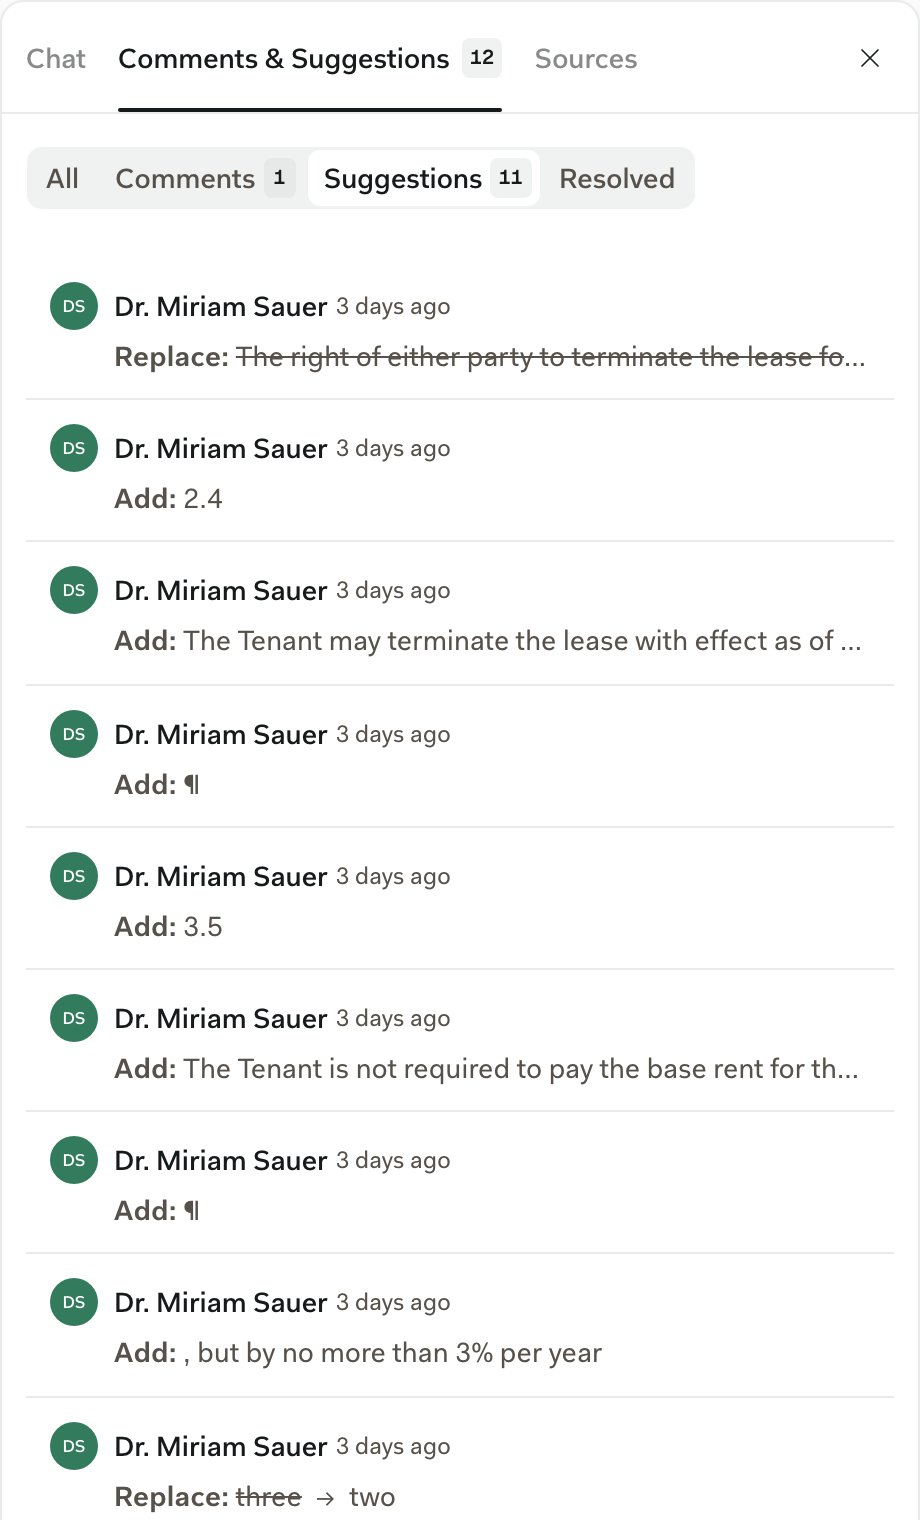The height and width of the screenshot is (1520, 920).
Task: Select the Comments & Suggestions tab
Action: 310,59
